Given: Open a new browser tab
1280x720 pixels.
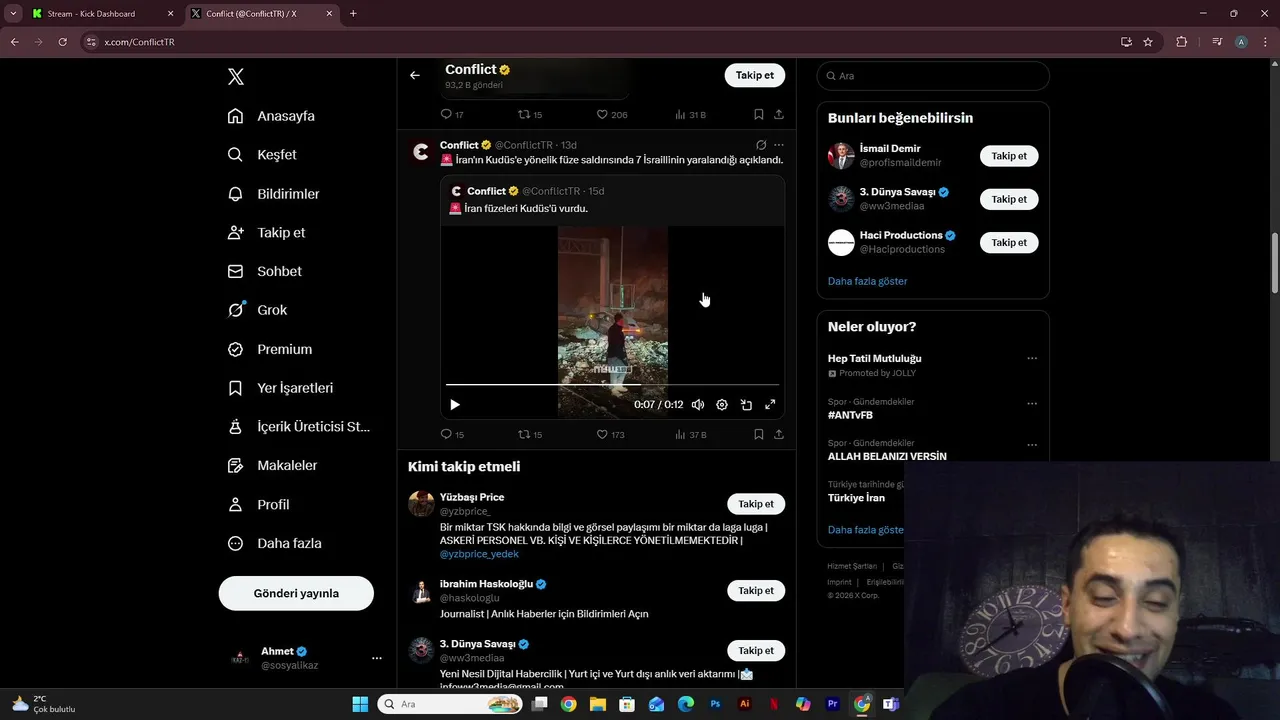Looking at the screenshot, I should click(x=353, y=14).
